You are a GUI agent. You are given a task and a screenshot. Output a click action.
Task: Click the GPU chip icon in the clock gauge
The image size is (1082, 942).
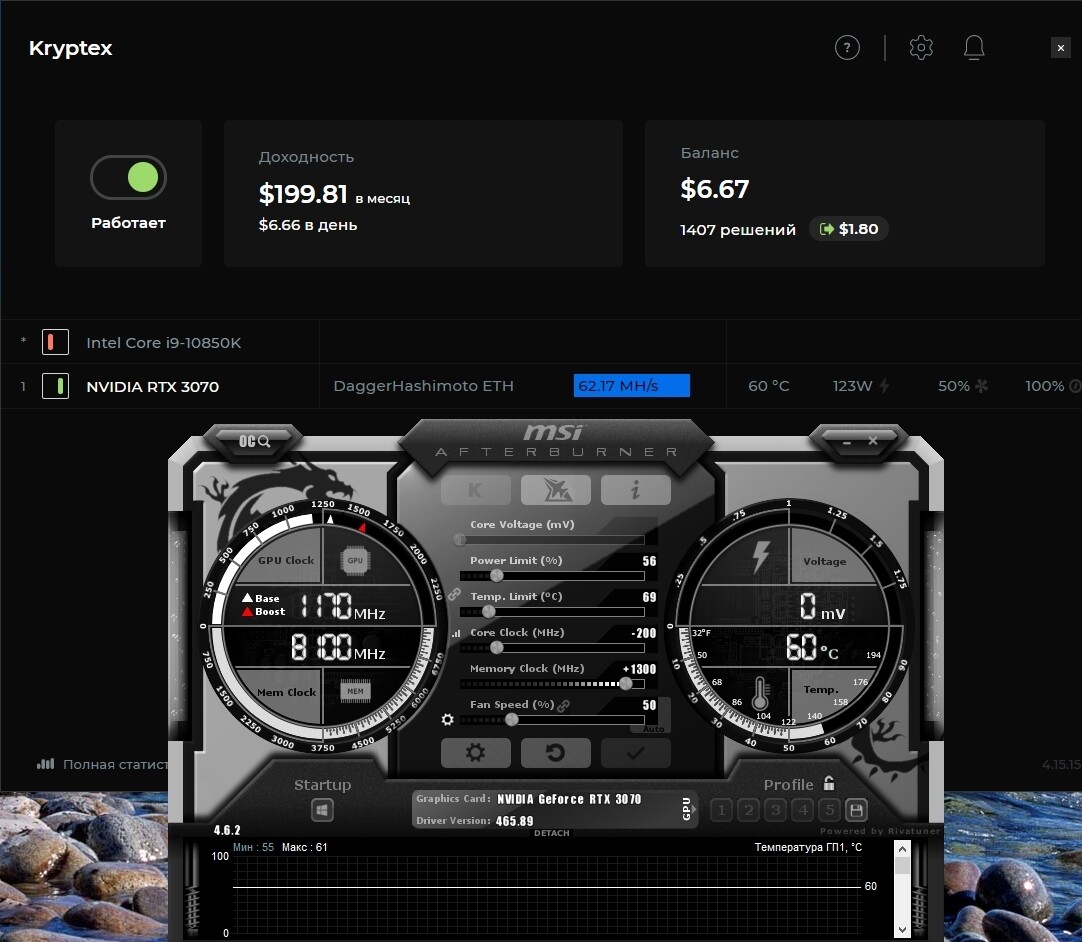tap(355, 560)
